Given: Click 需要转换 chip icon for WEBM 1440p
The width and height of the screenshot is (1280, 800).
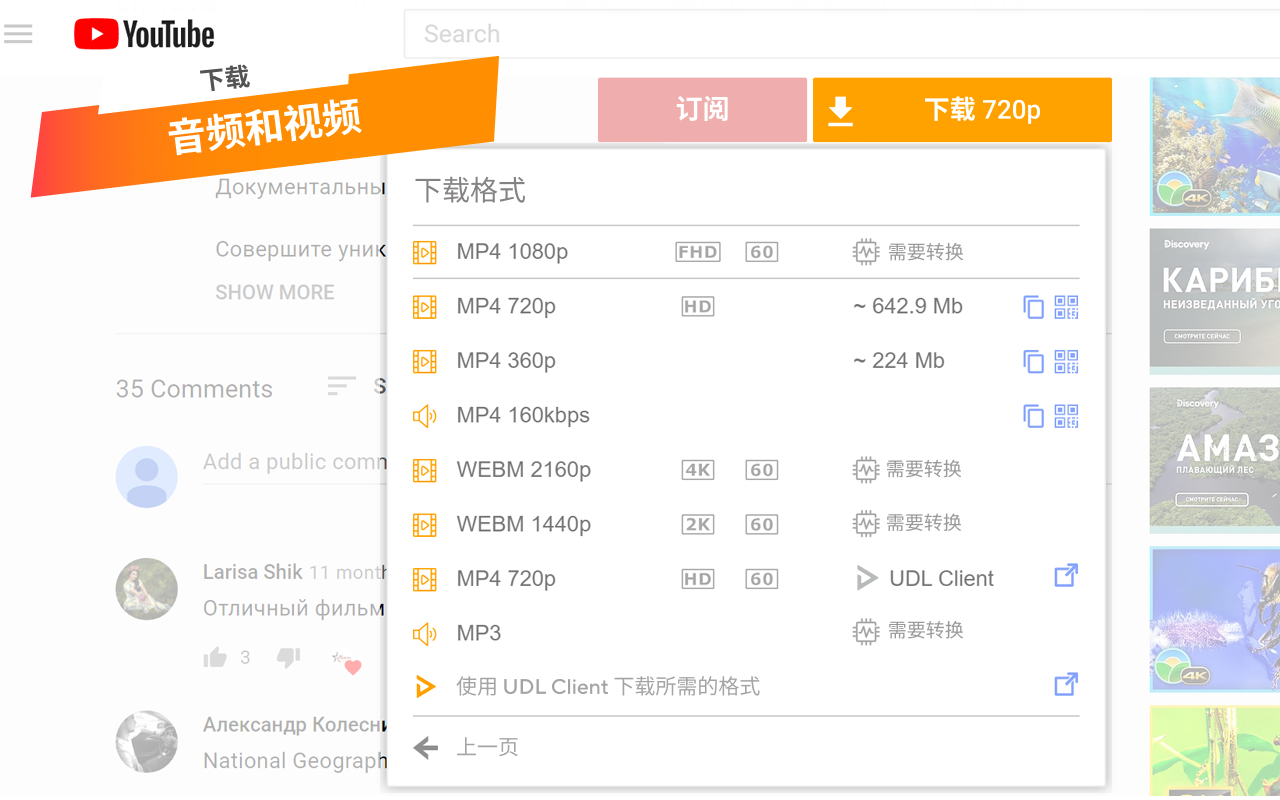Looking at the screenshot, I should [865, 523].
